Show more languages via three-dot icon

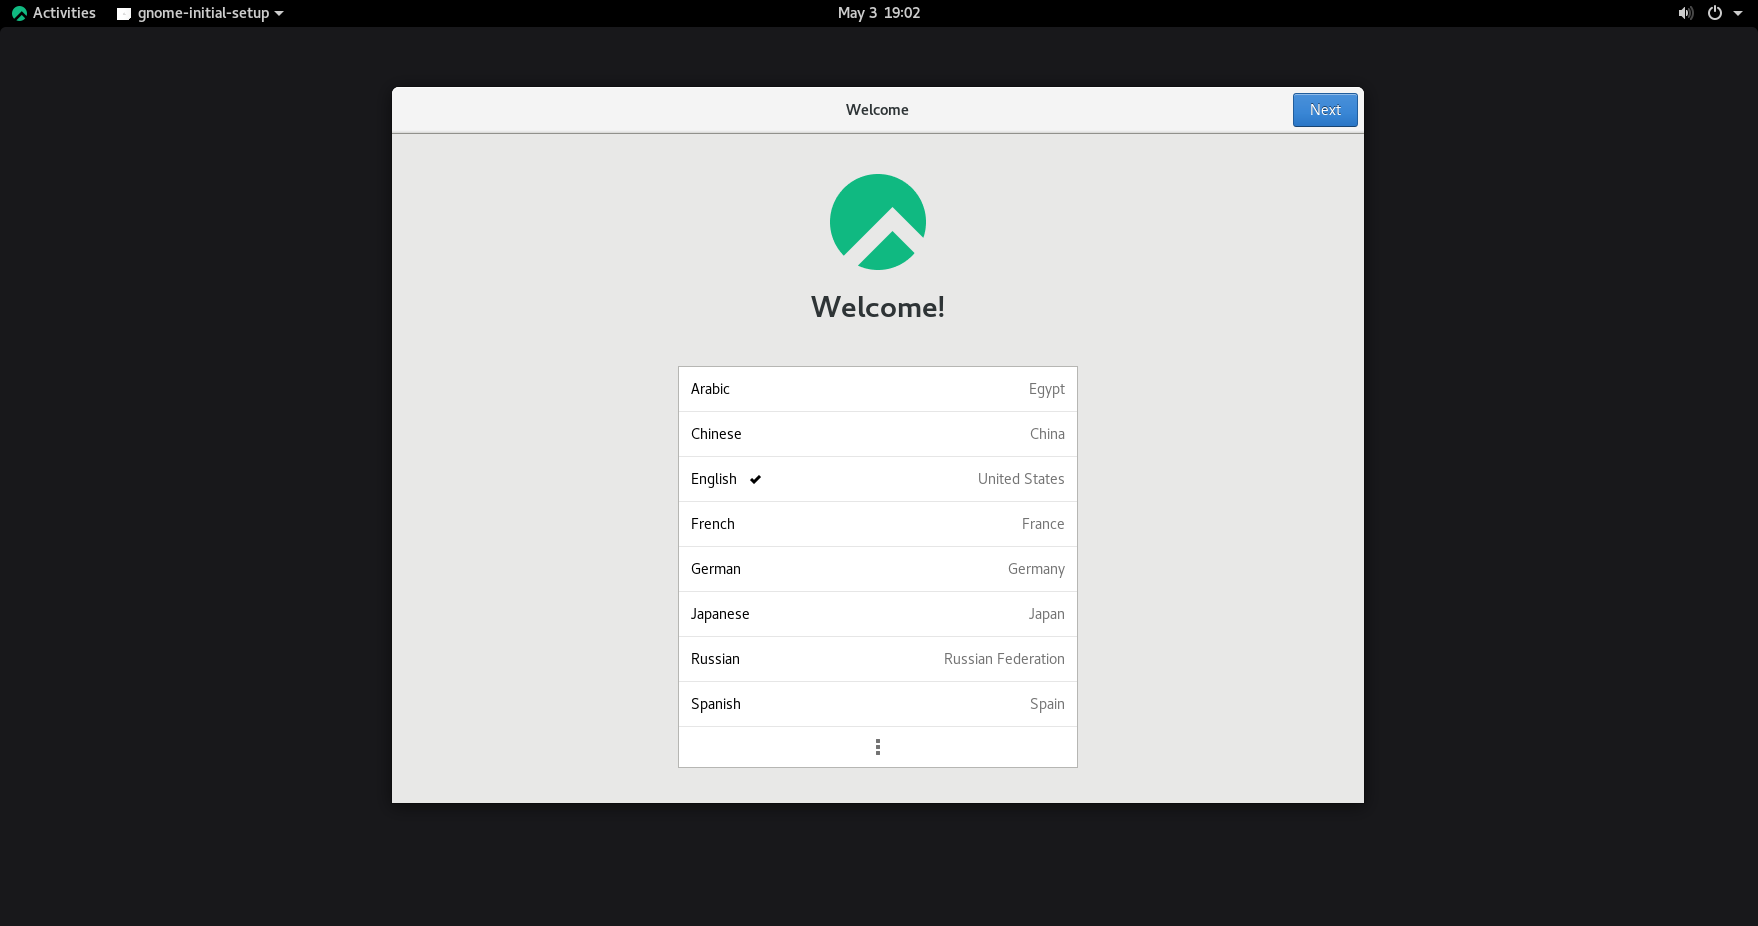point(878,747)
